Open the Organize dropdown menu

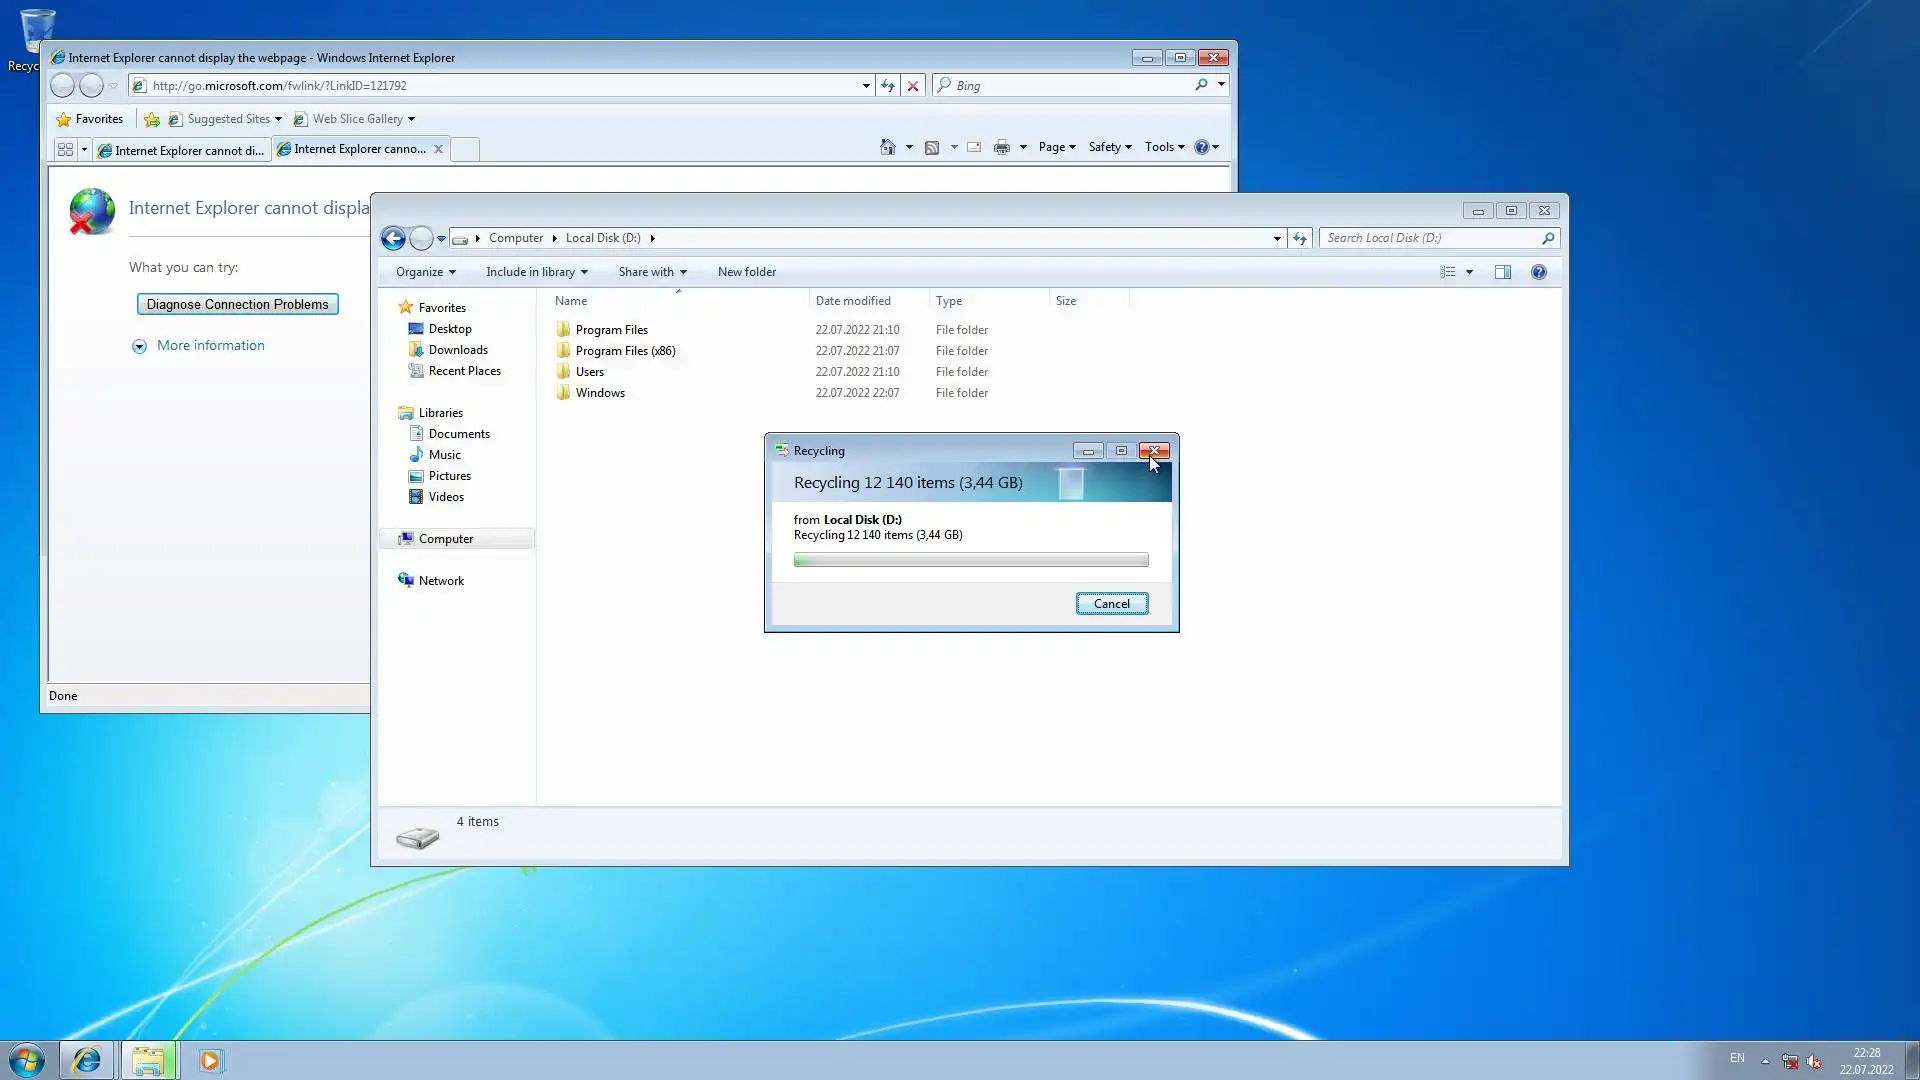(x=425, y=272)
